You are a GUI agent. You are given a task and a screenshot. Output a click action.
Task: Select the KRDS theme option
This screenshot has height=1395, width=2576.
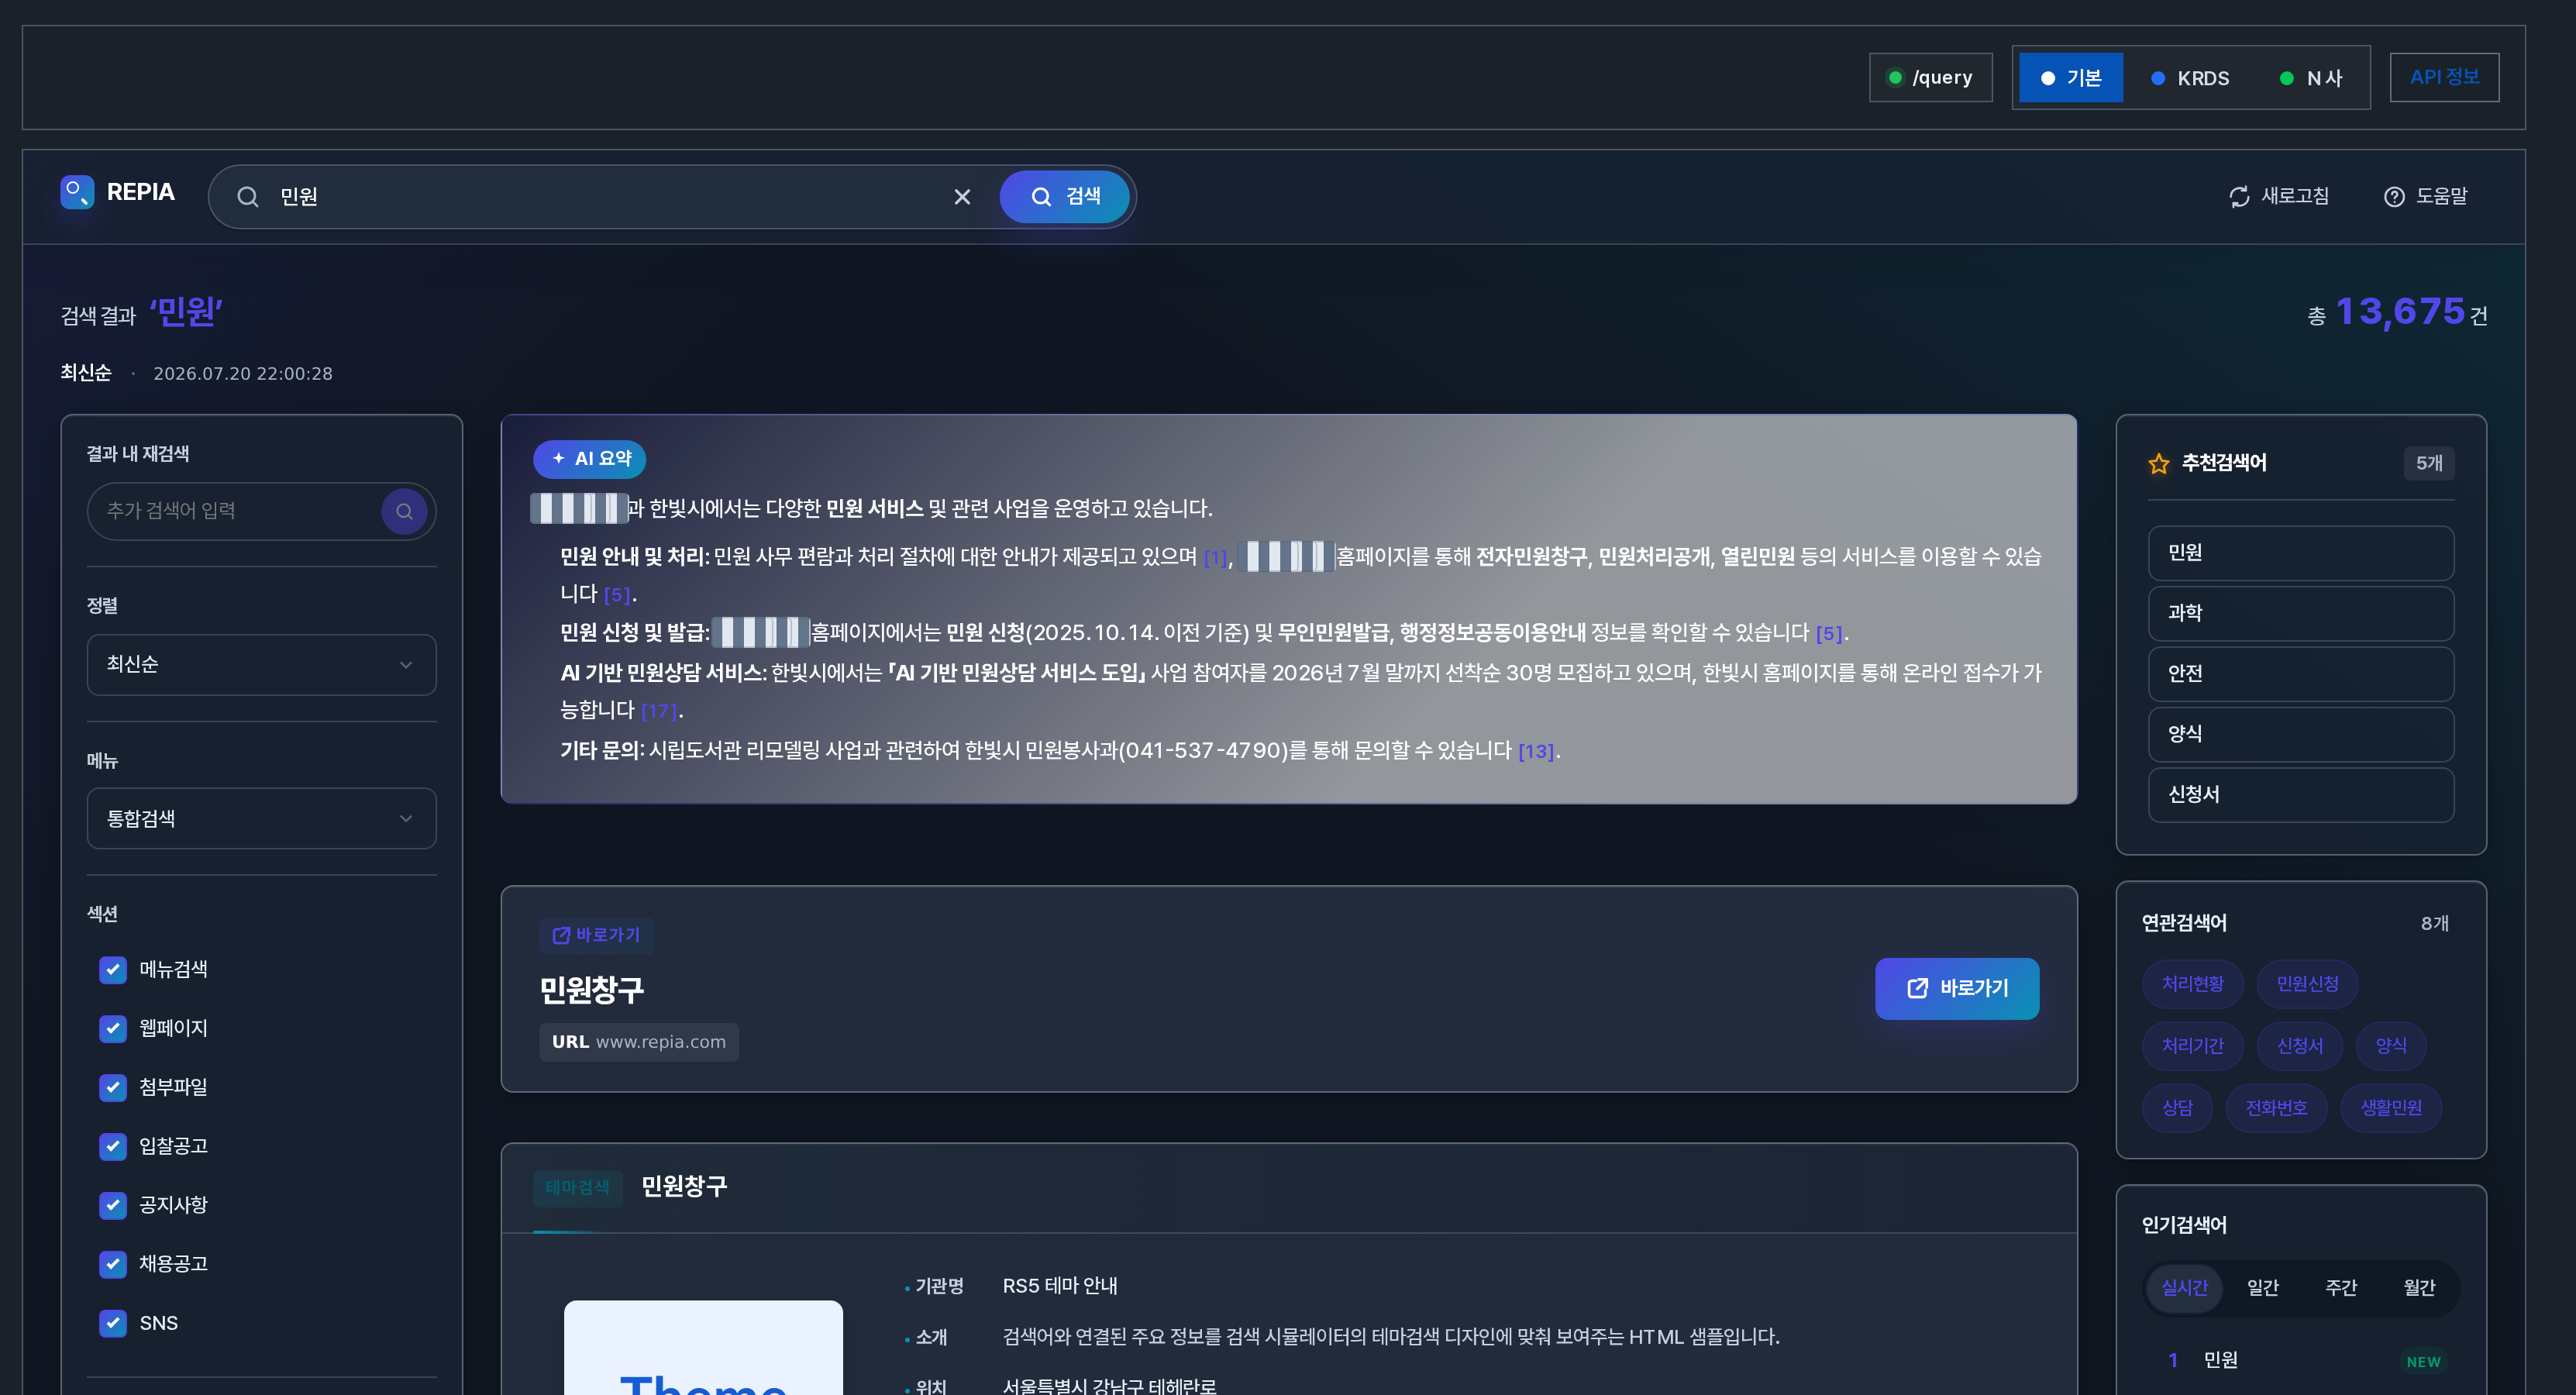point(2191,78)
